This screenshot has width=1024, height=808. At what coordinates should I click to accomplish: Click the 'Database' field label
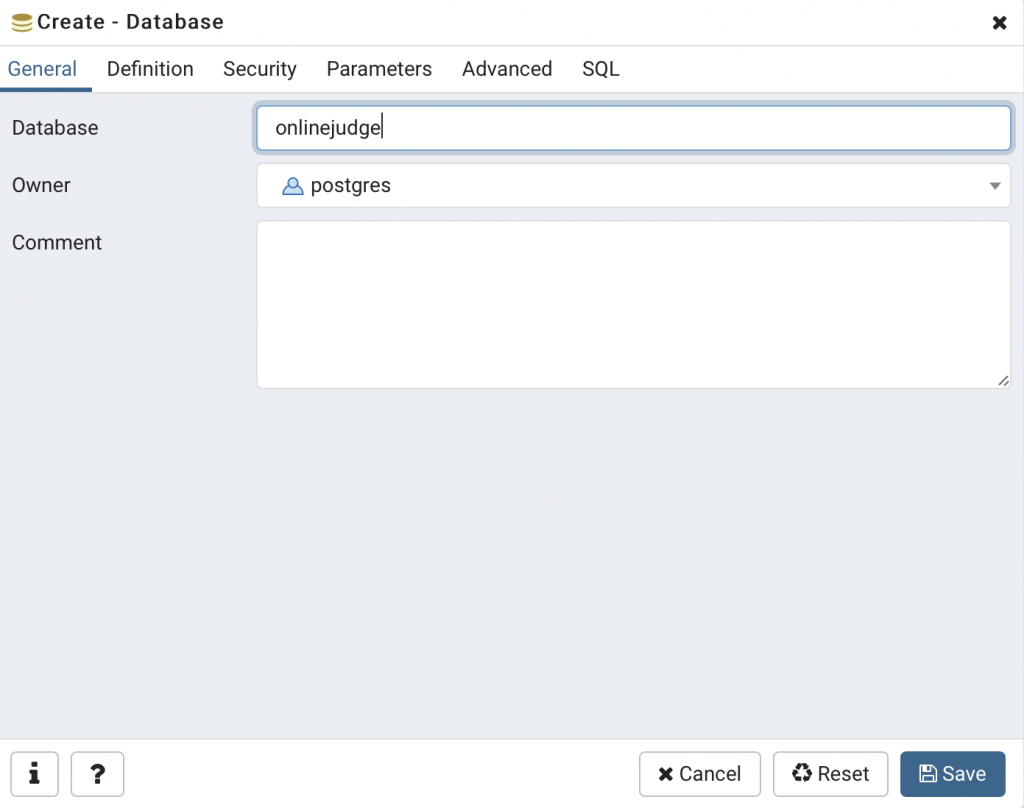click(55, 128)
